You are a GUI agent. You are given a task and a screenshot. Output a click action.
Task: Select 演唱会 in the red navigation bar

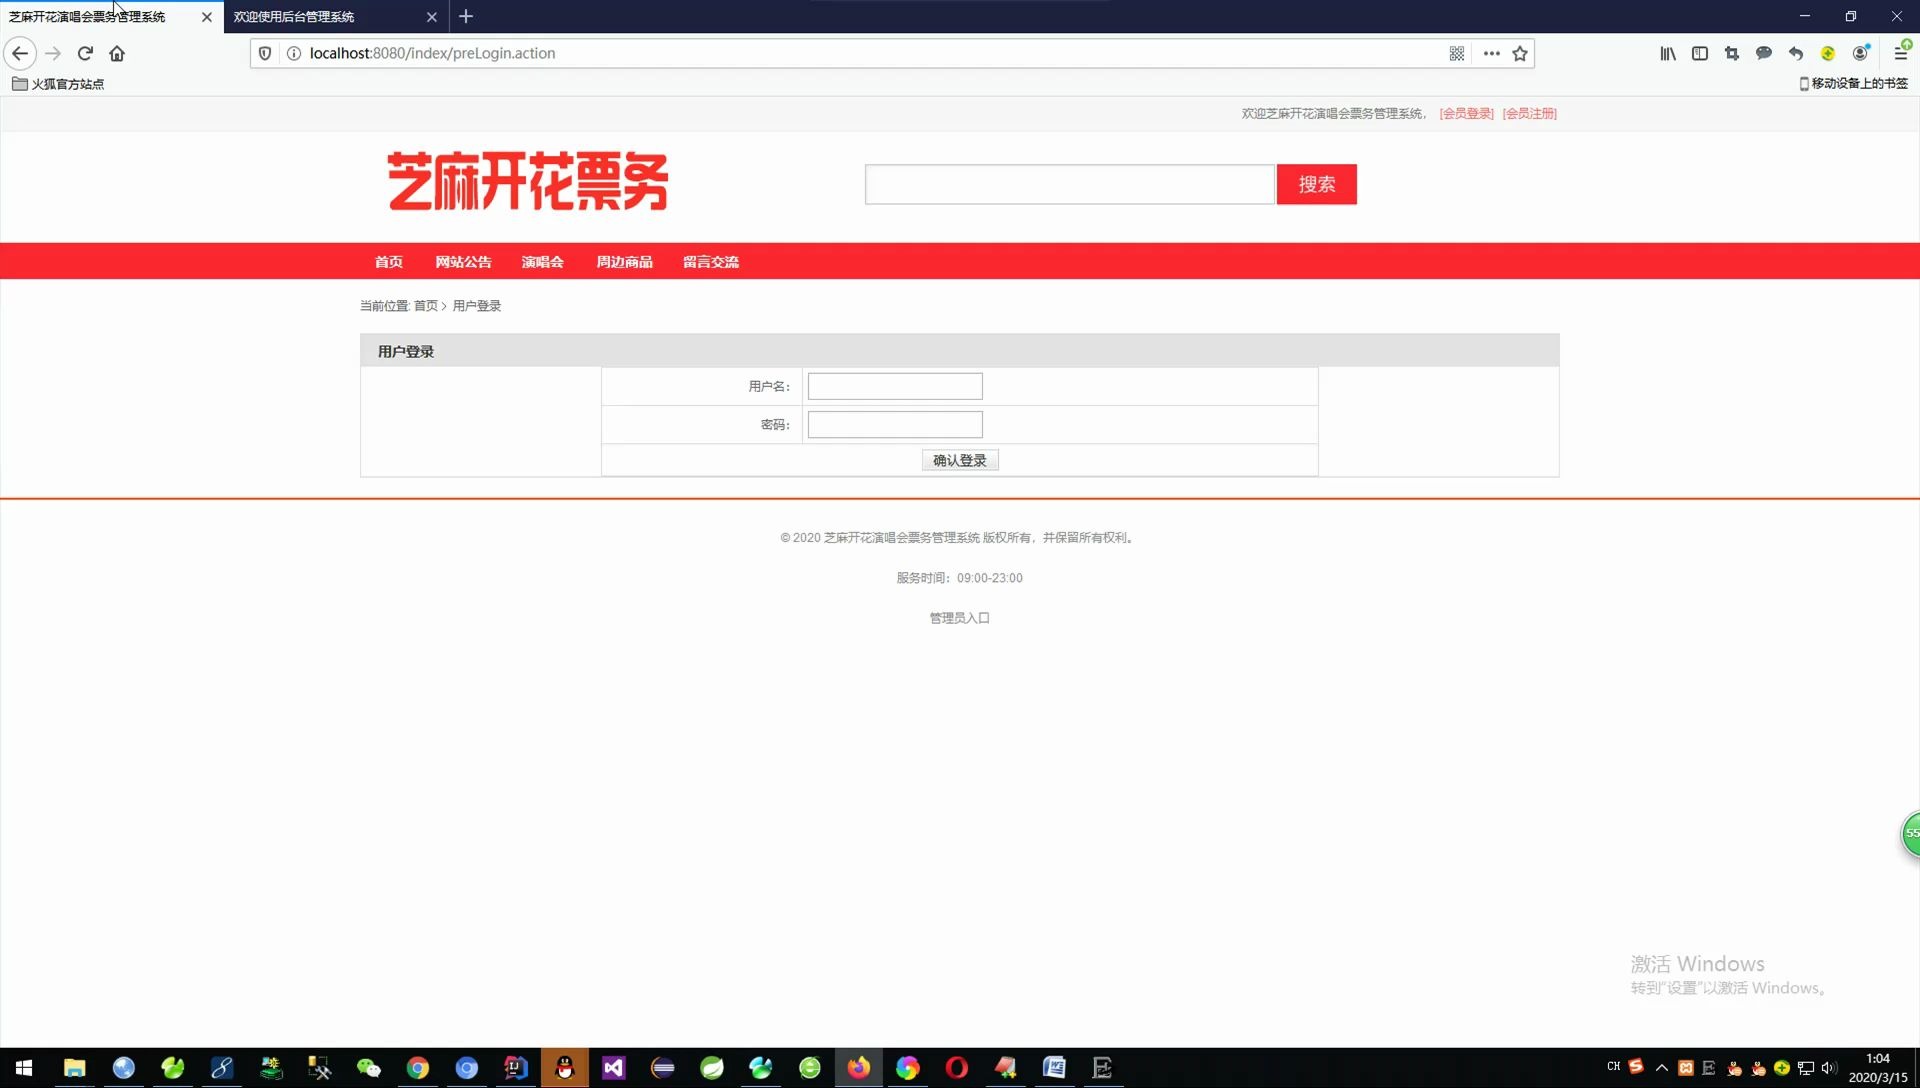pyautogui.click(x=542, y=261)
